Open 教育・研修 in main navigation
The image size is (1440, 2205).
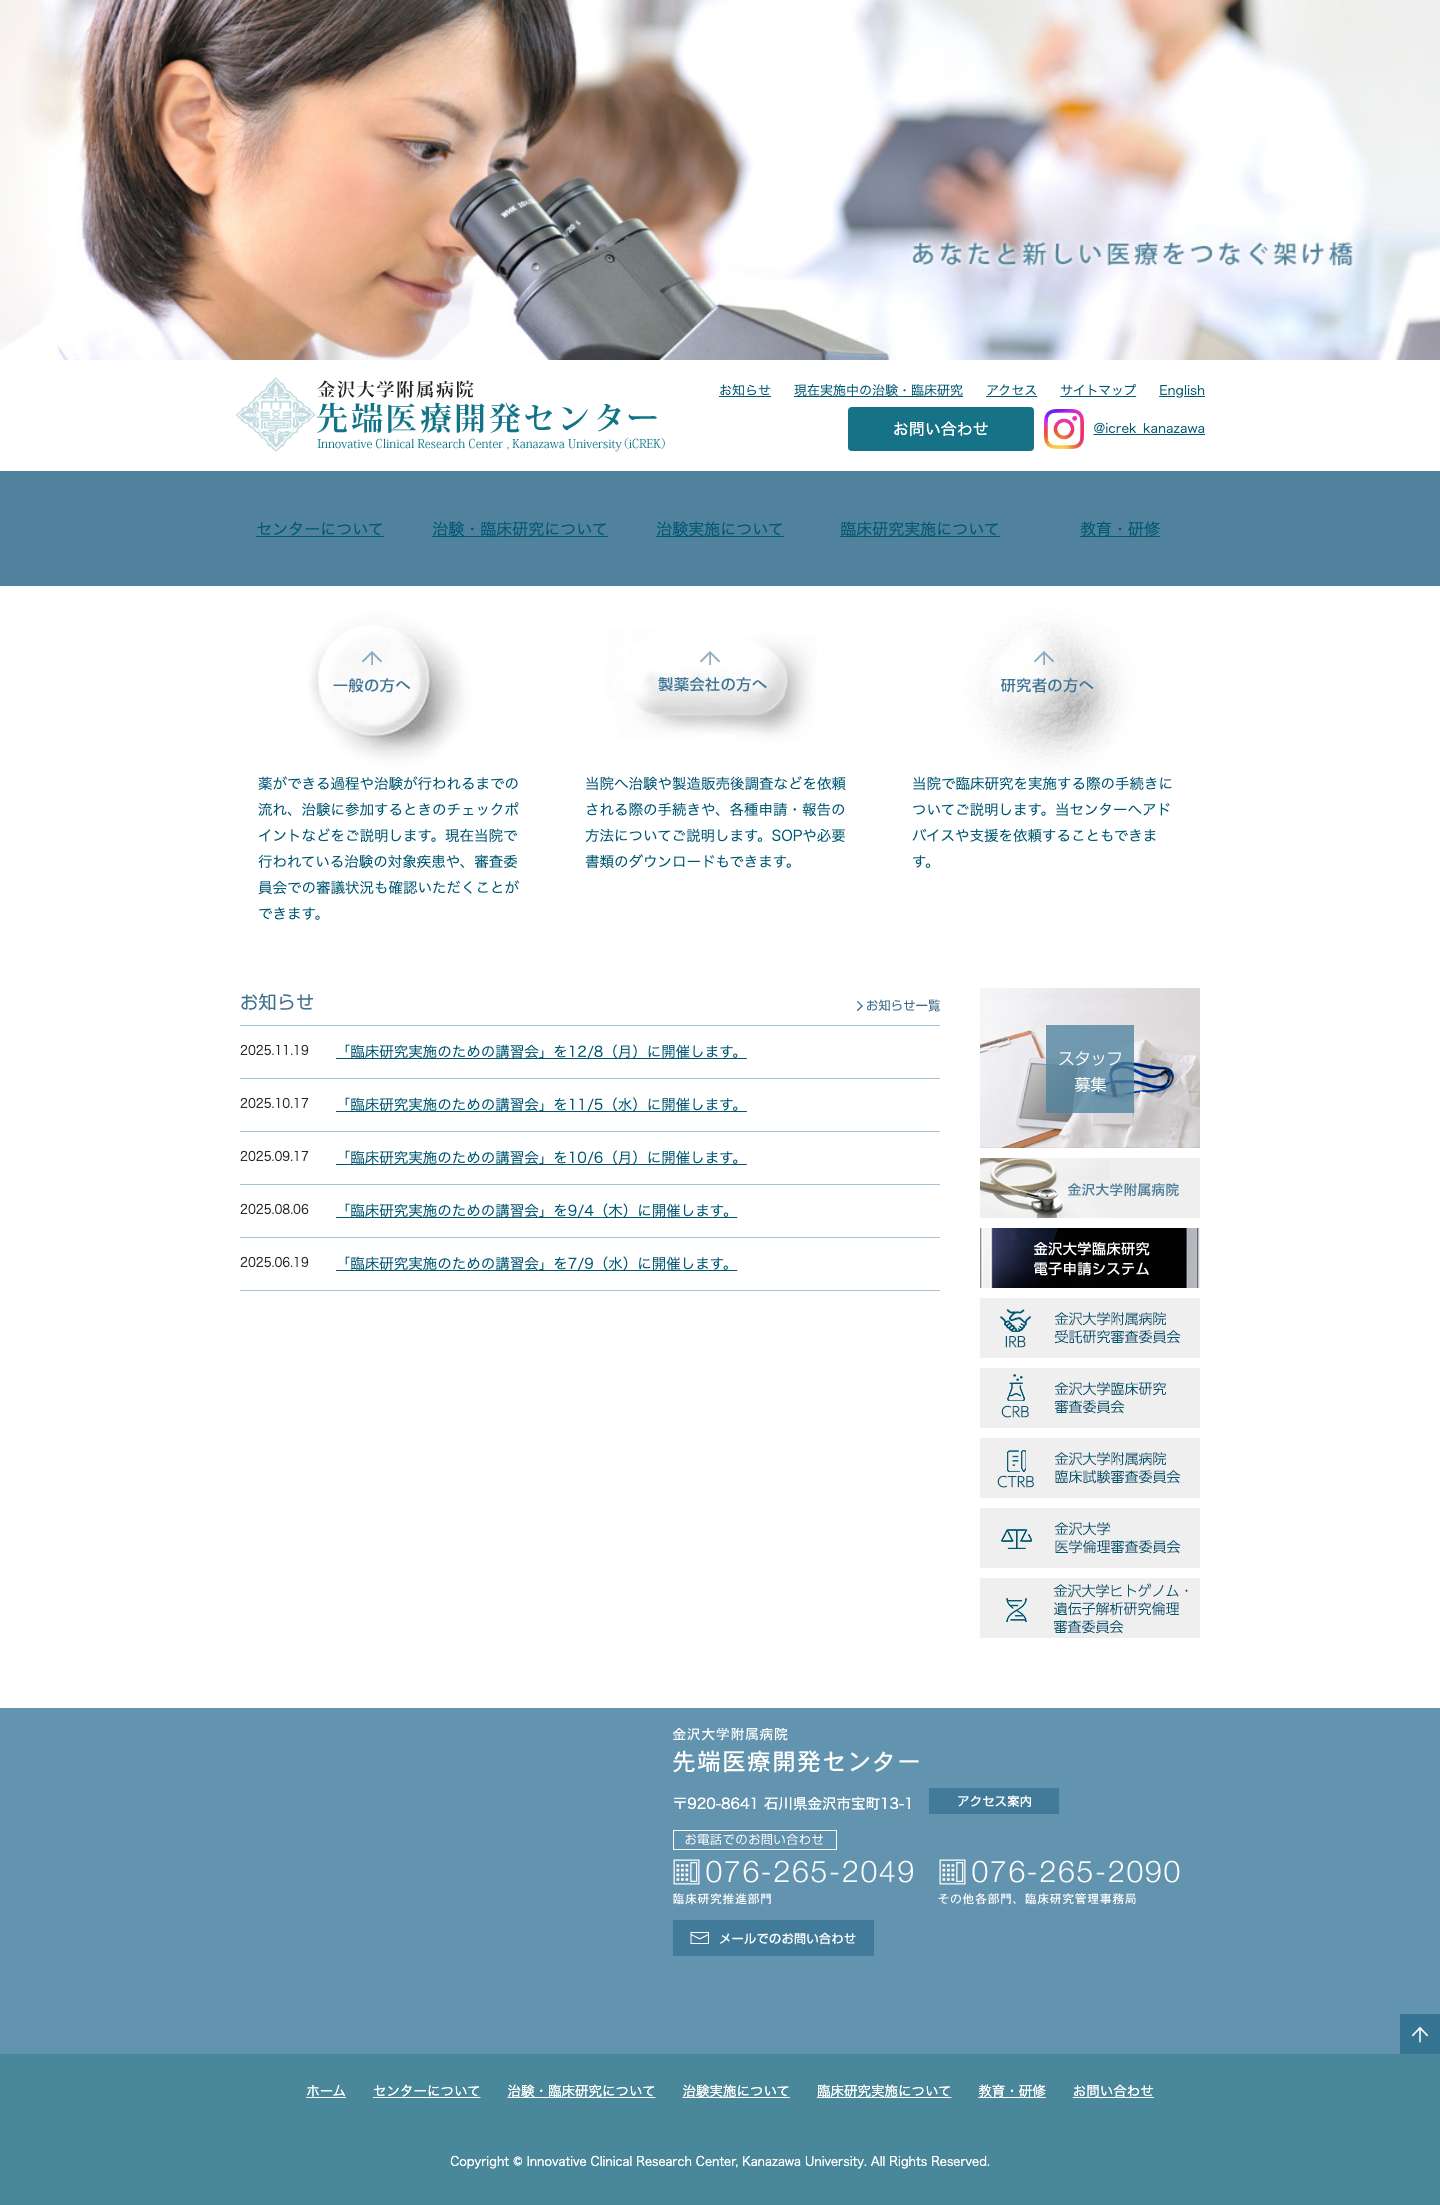pos(1120,529)
